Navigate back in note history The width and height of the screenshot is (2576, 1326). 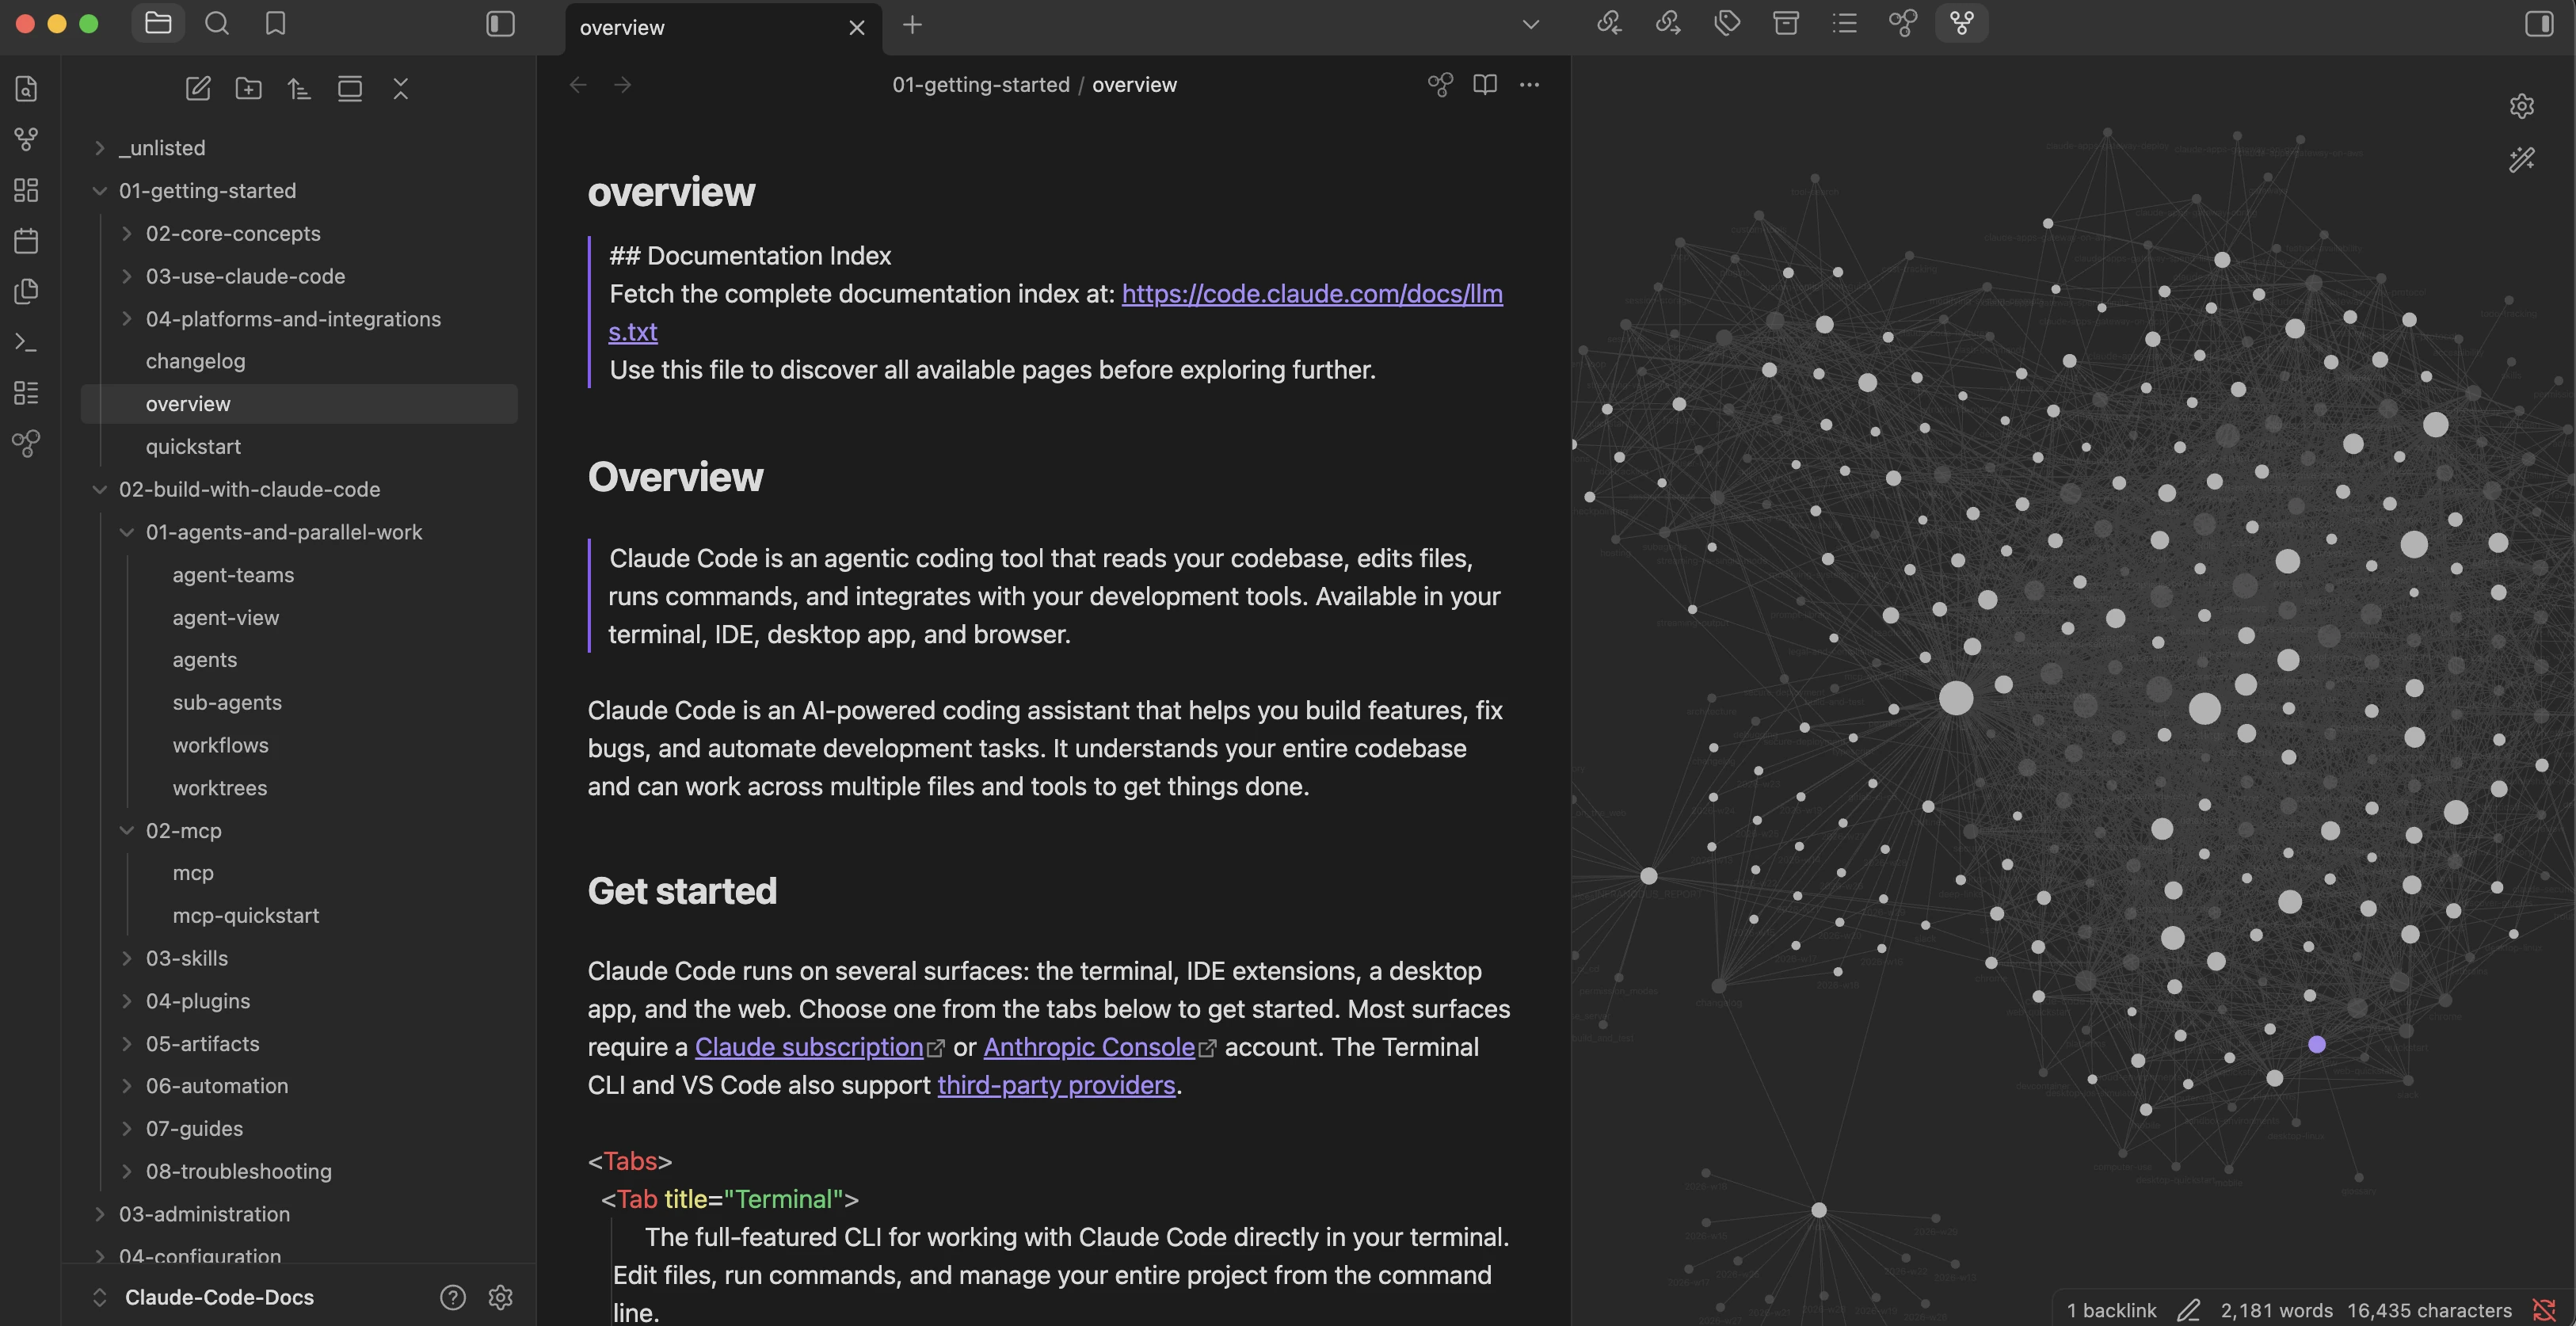pyautogui.click(x=578, y=85)
